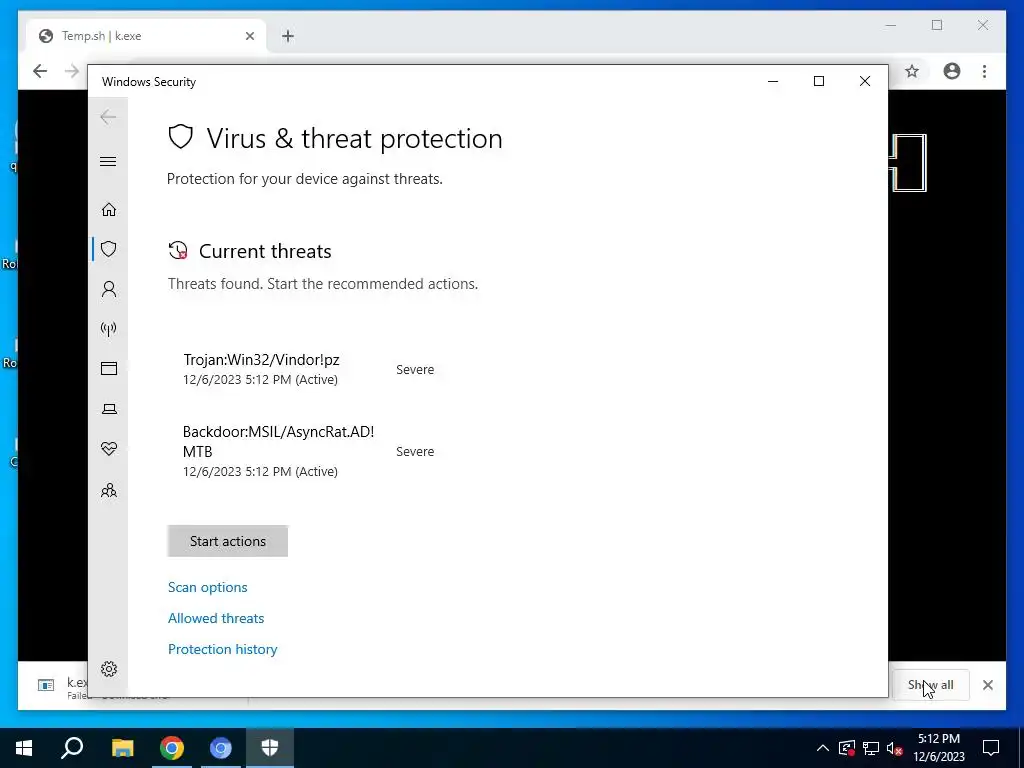
Task: Open Account protection person icon
Action: (x=108, y=289)
